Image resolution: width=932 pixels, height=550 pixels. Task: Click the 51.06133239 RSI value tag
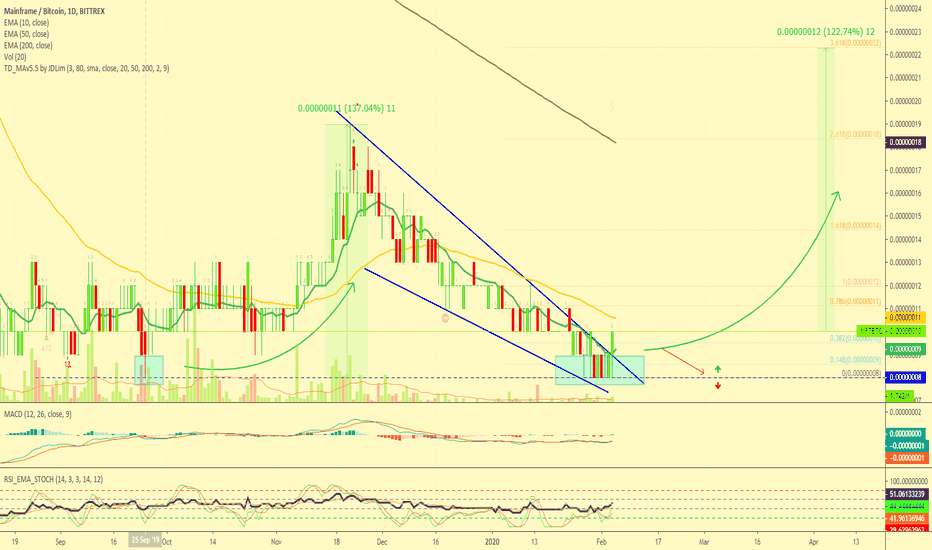coord(907,494)
